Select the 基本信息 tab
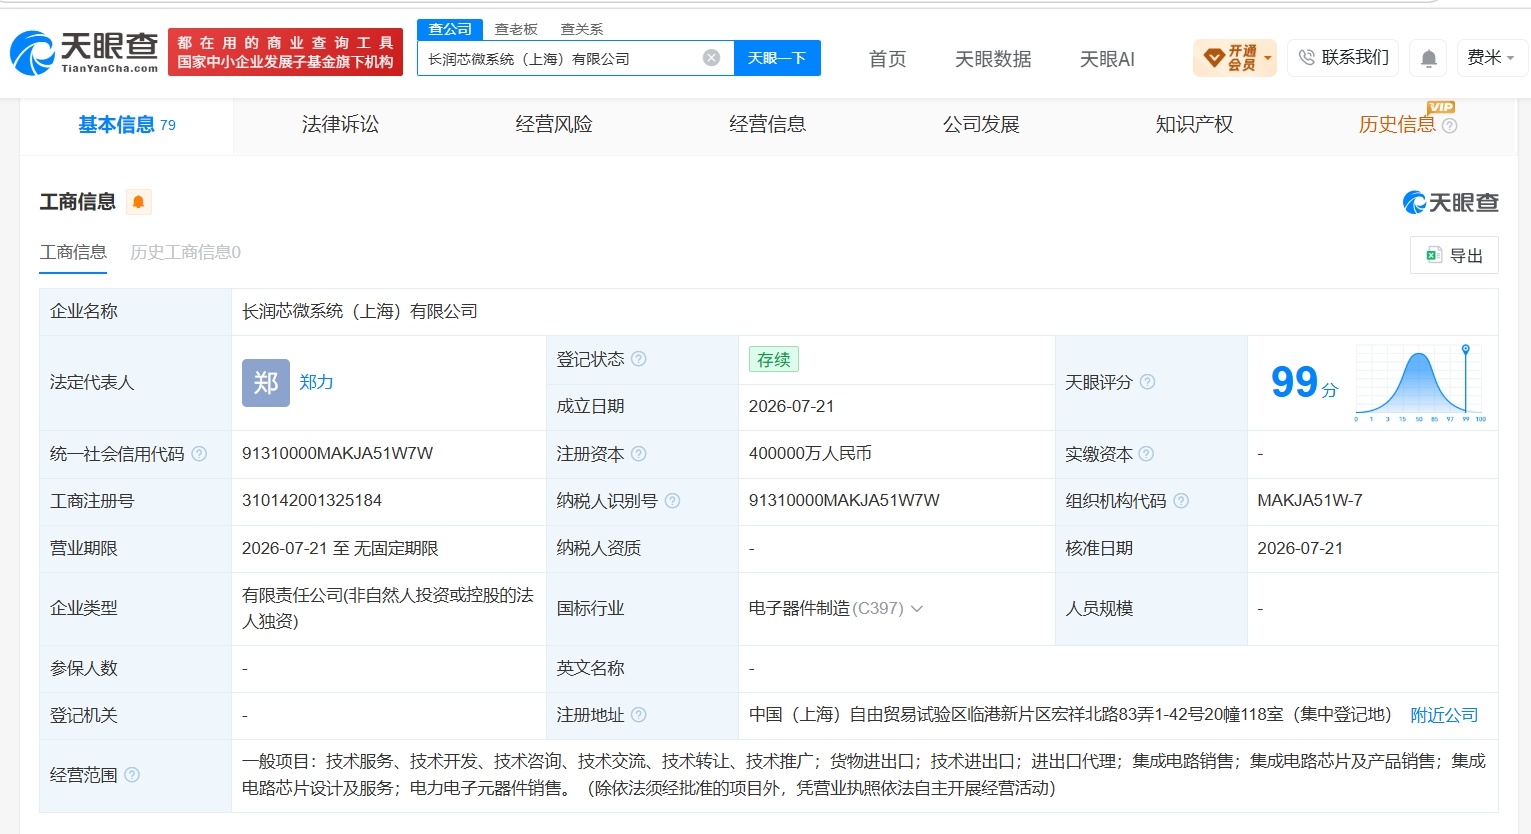Image resolution: width=1531 pixels, height=834 pixels. click(x=127, y=125)
